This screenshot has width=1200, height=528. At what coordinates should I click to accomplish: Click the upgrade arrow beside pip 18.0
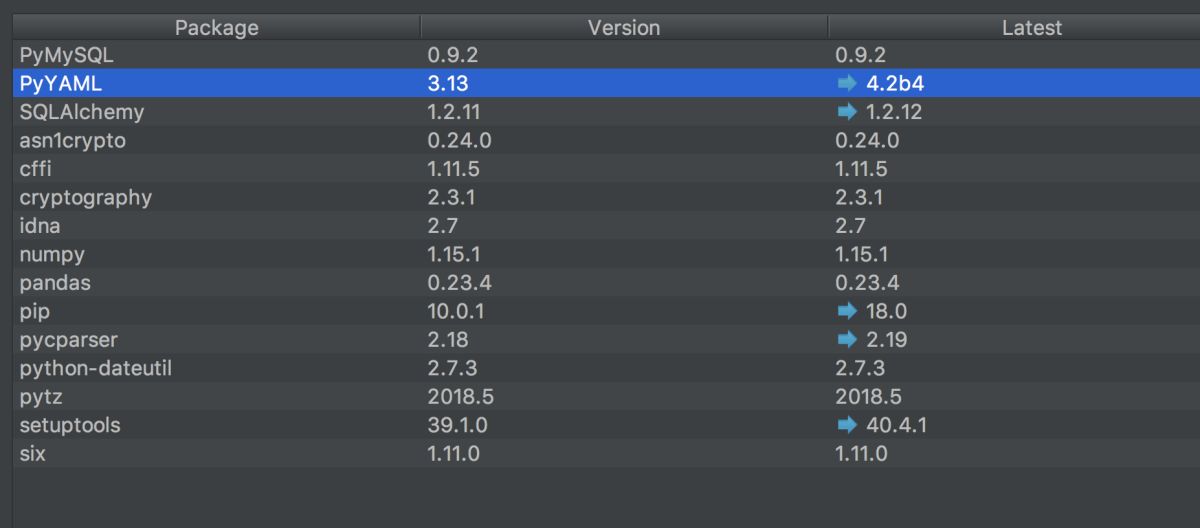pos(847,312)
